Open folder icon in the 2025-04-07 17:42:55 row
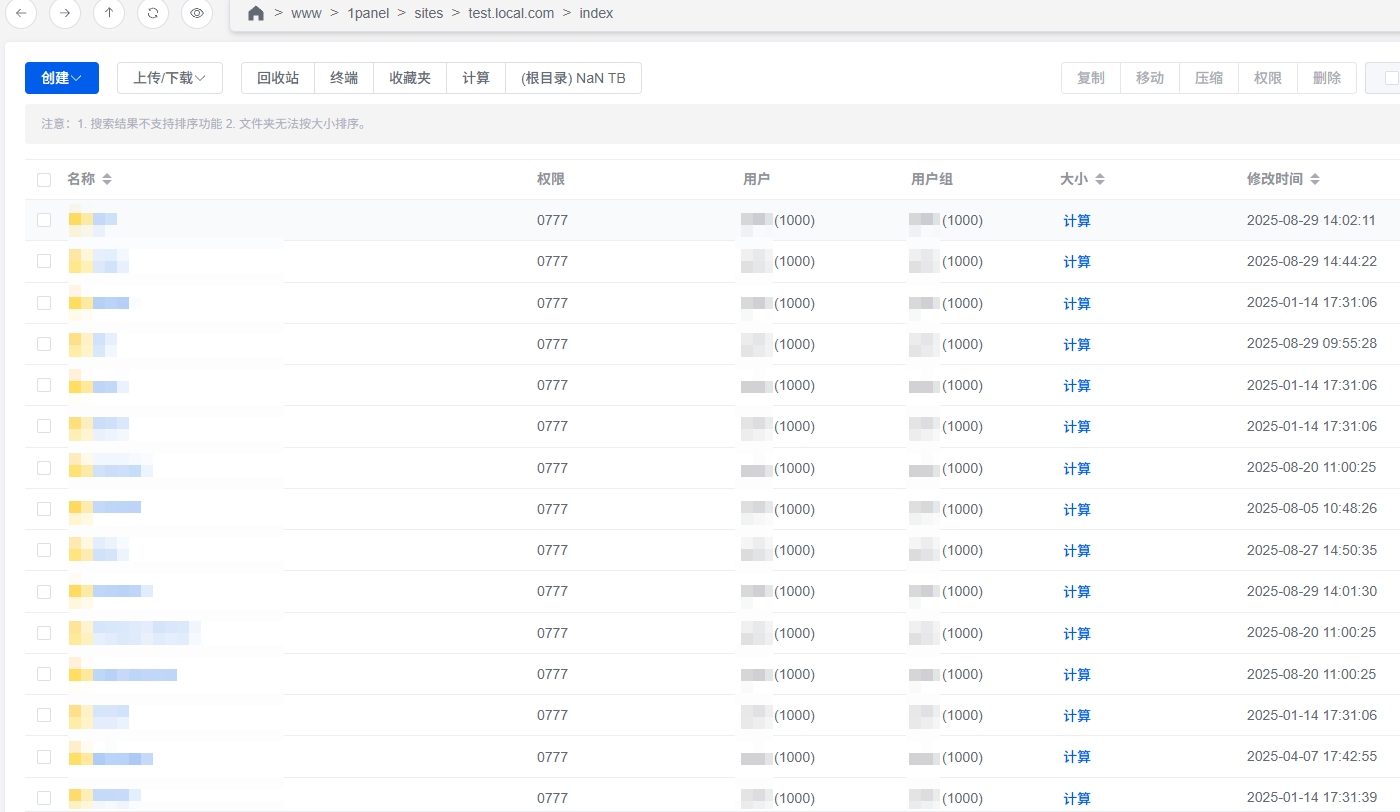Screen dimensions: 1400x812 (x=80, y=757)
